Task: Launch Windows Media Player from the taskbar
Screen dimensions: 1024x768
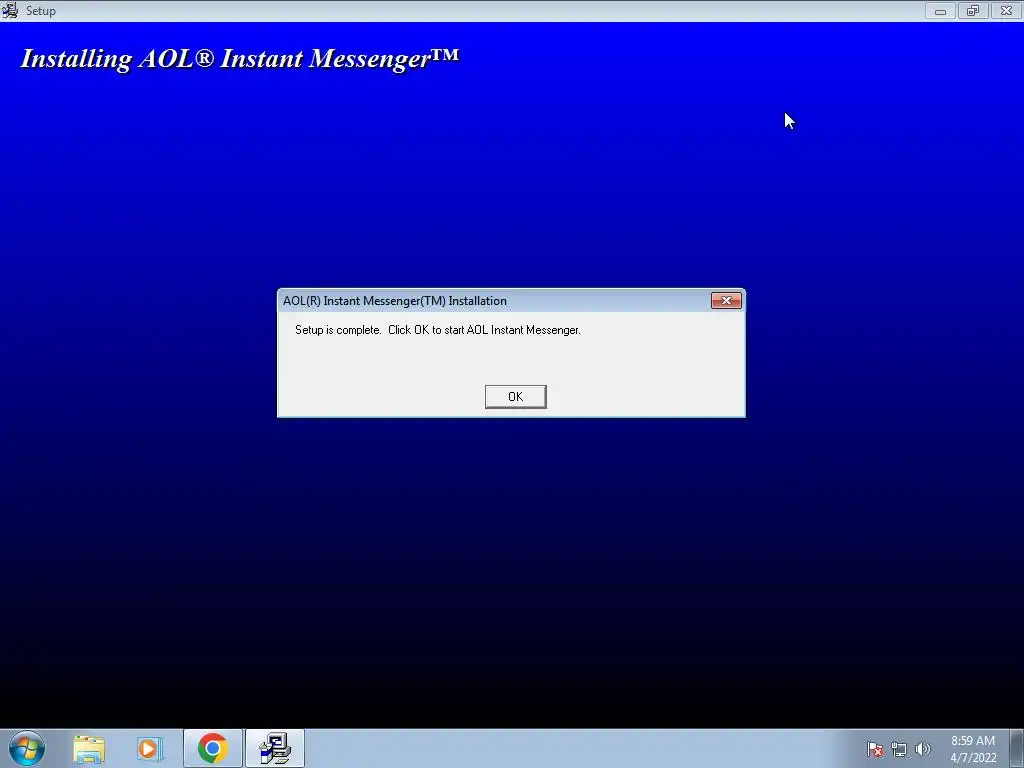Action: click(150, 748)
